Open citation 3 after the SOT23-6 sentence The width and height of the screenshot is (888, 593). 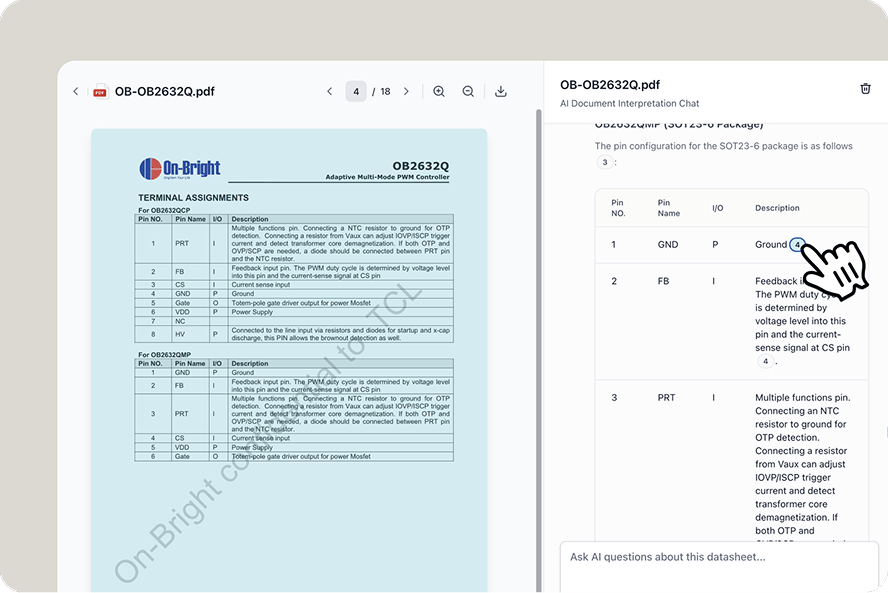605,162
